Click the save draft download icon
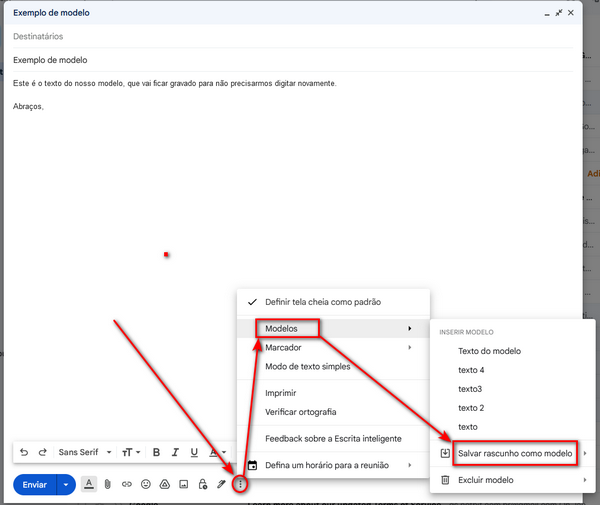 (x=445, y=453)
